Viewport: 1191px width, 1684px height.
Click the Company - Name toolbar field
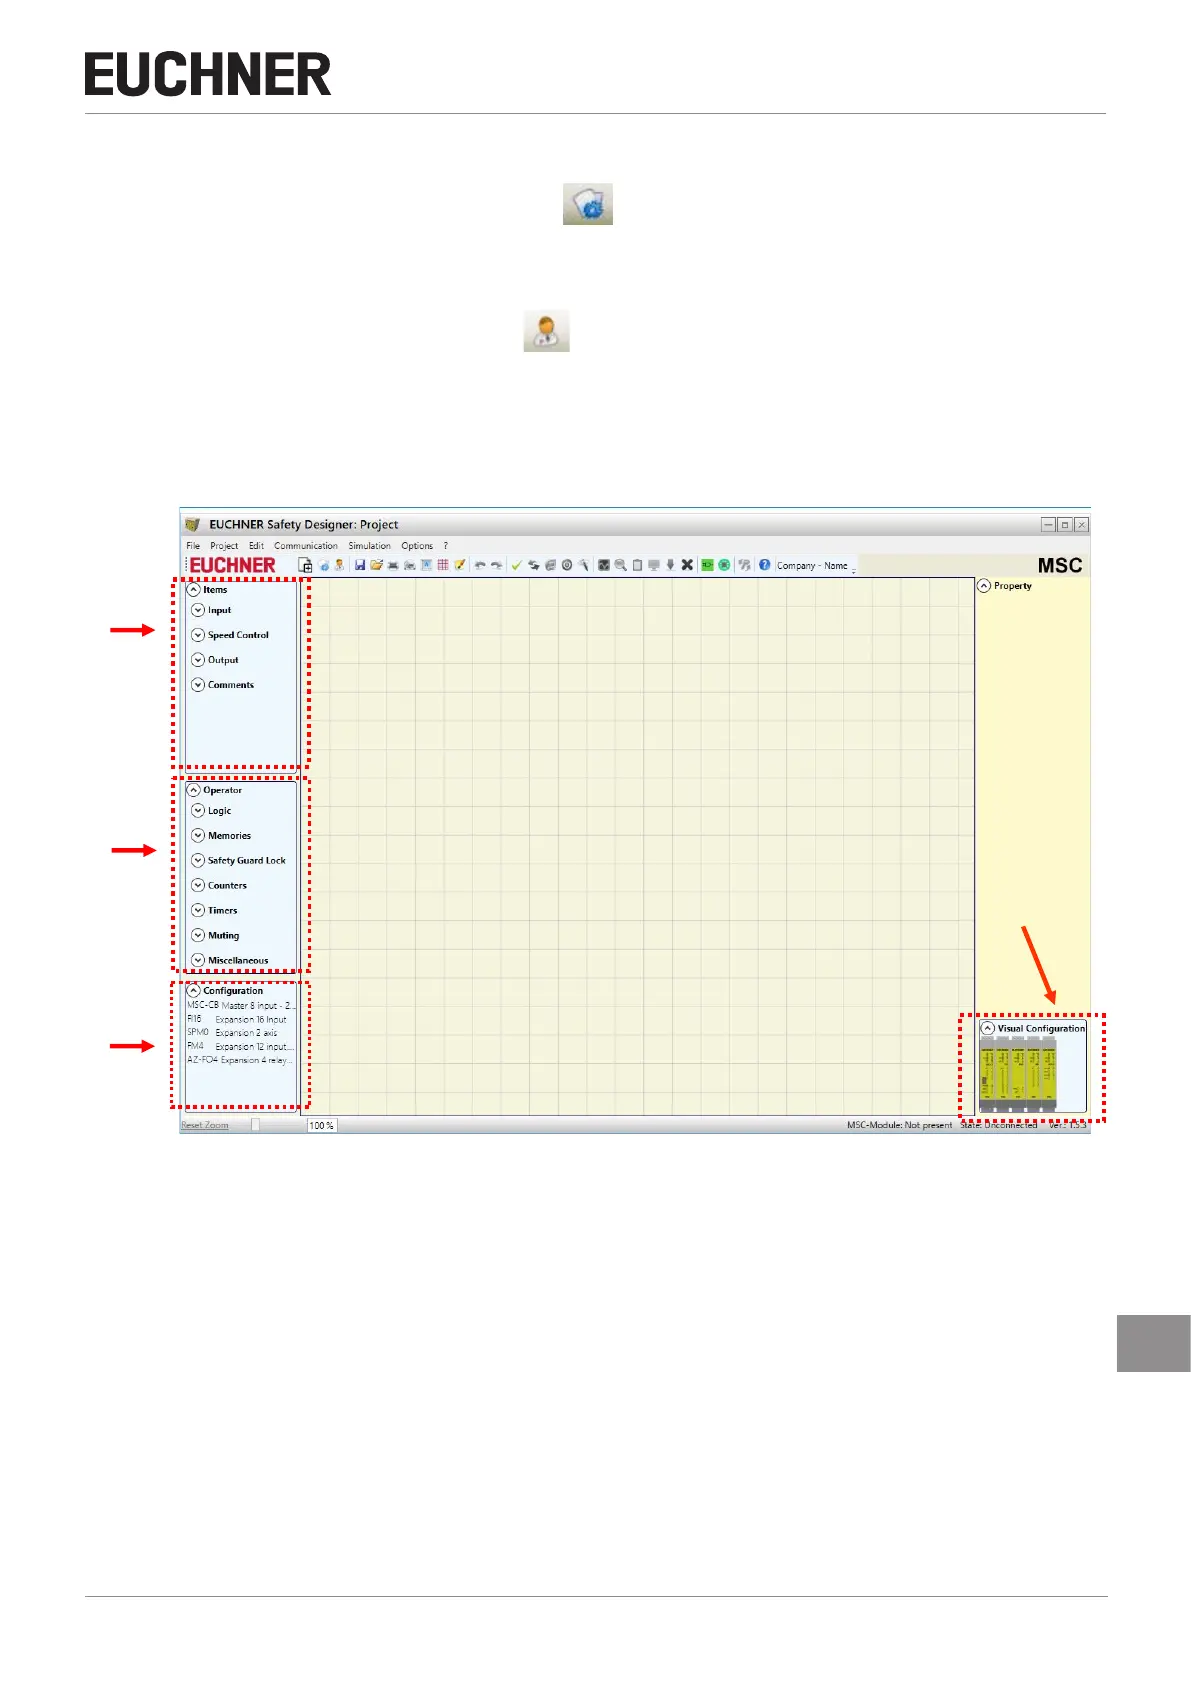(812, 566)
